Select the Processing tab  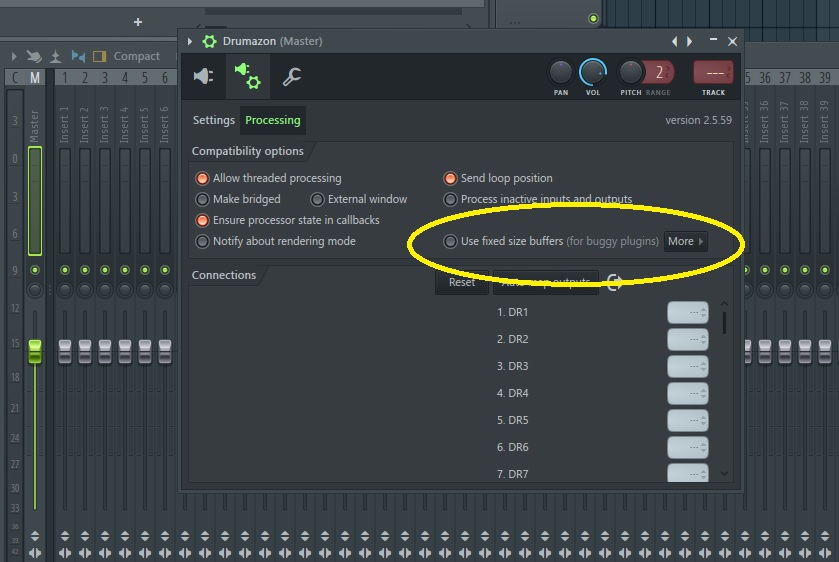[273, 120]
